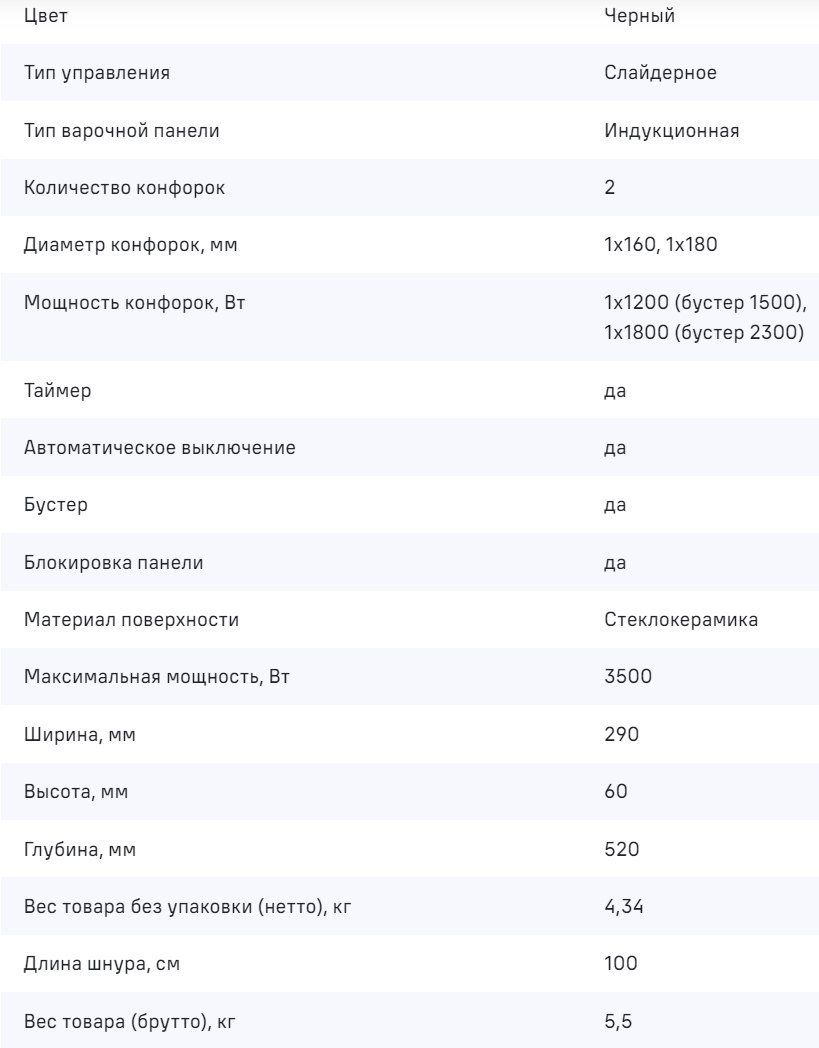Click the "Слайдерное" control type value
Viewport: 819px width, 1048px height.
tap(660, 73)
